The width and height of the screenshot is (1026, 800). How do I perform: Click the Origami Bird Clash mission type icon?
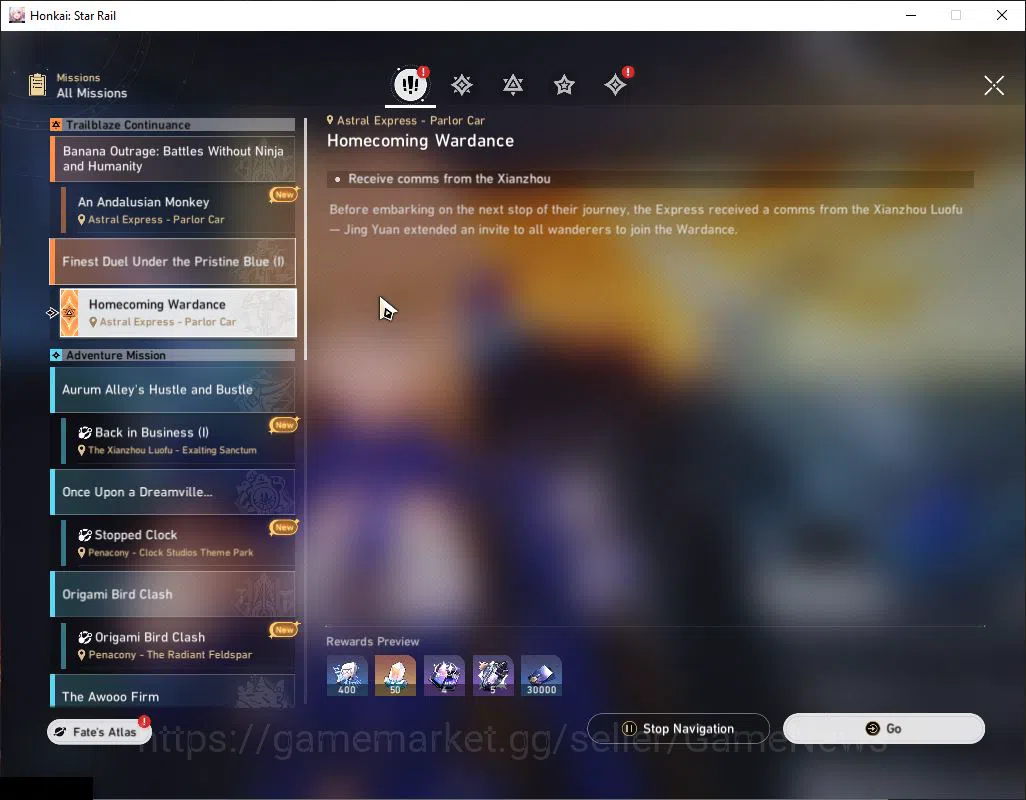(x=84, y=637)
